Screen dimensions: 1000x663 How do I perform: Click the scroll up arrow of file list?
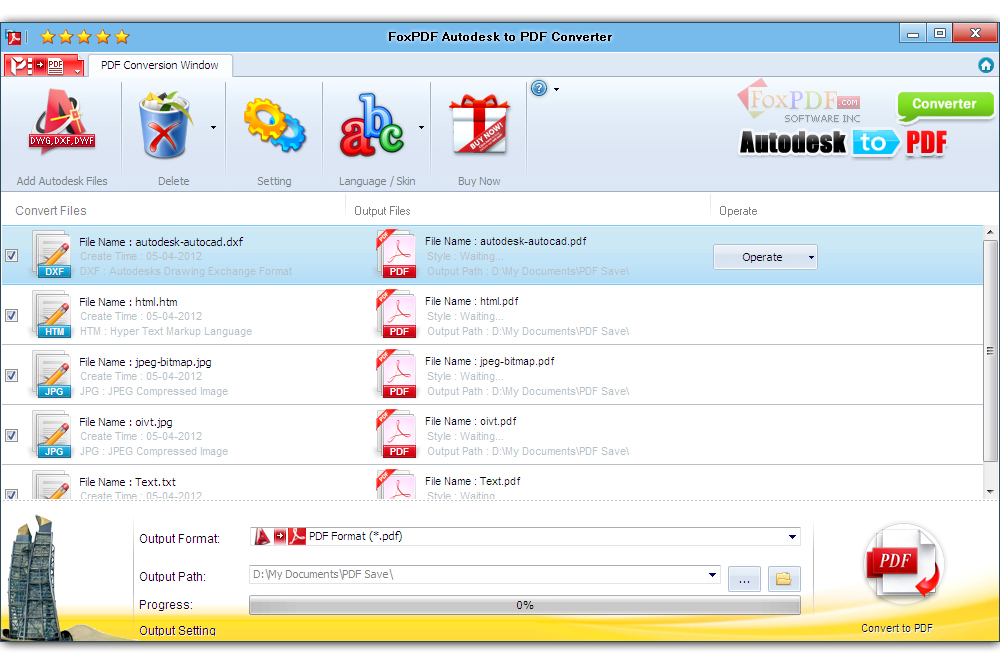click(x=990, y=232)
